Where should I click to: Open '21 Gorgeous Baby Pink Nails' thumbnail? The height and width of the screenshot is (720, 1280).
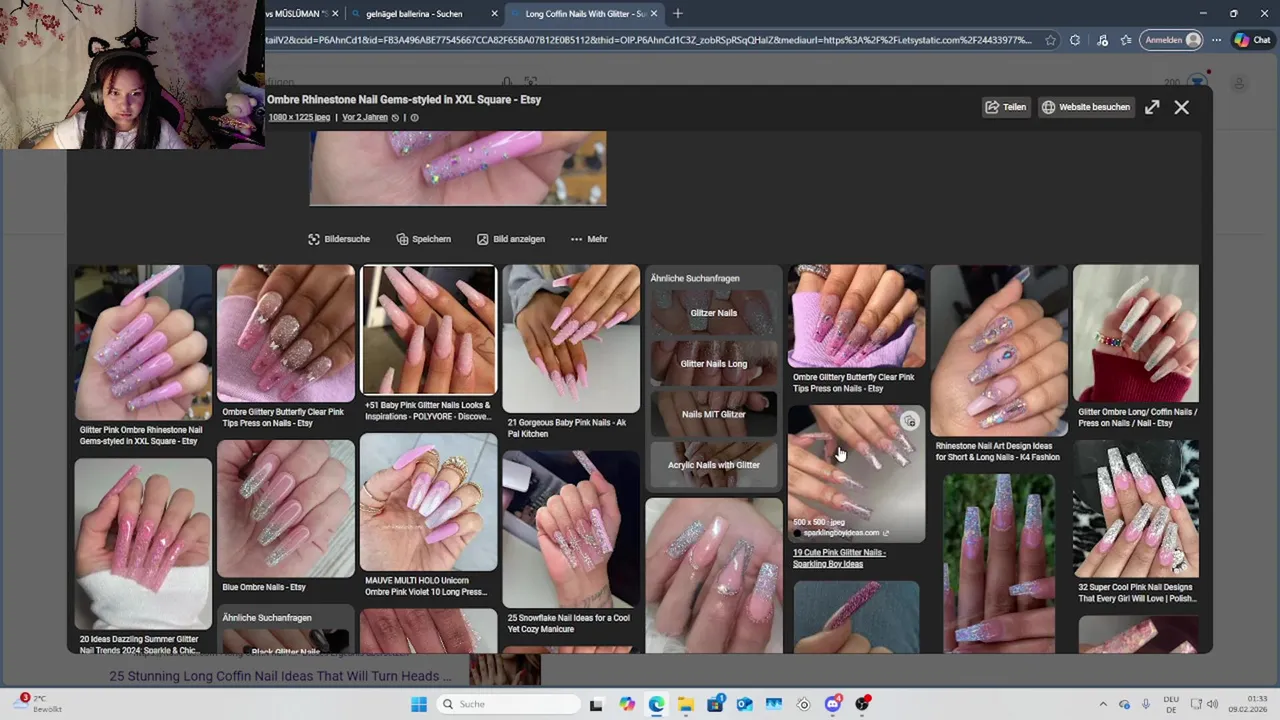571,338
